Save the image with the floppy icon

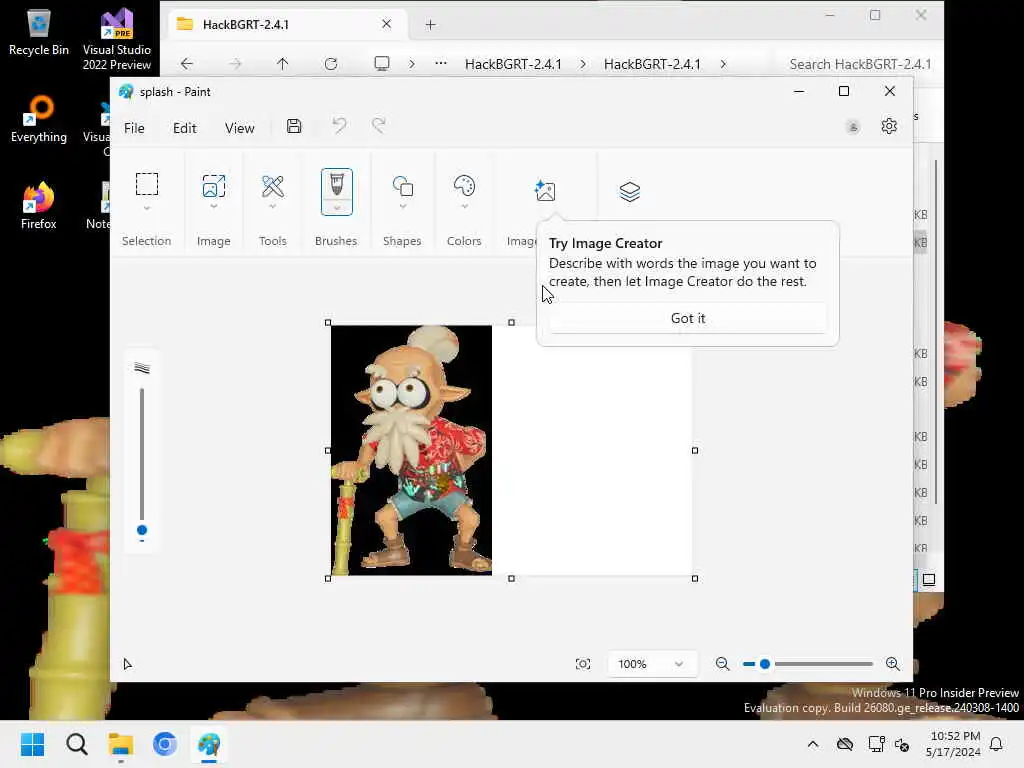(x=294, y=126)
